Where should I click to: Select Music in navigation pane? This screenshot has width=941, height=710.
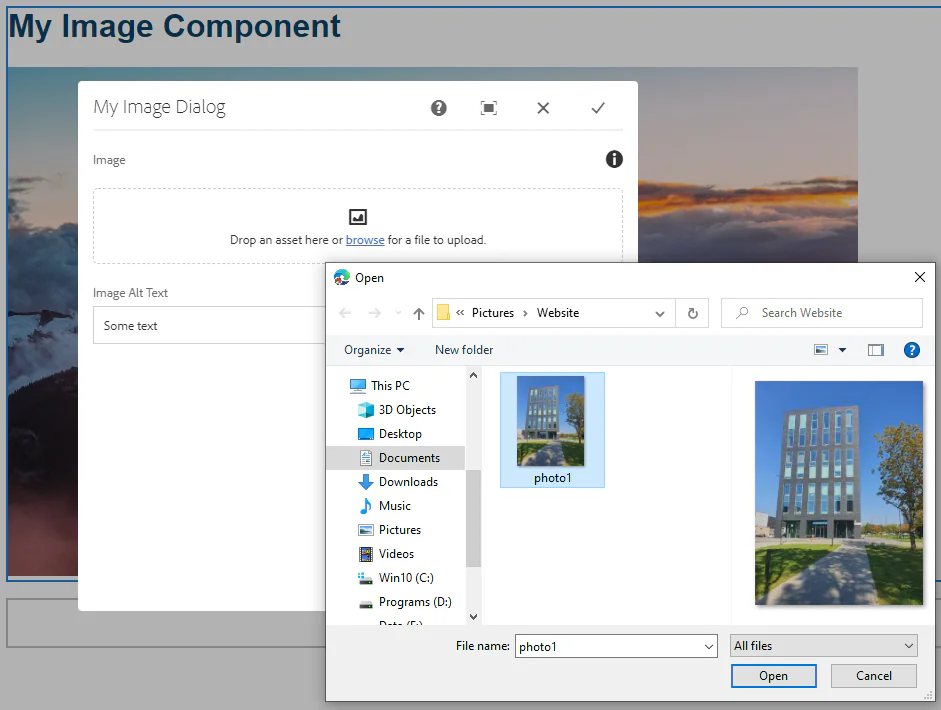pos(394,506)
